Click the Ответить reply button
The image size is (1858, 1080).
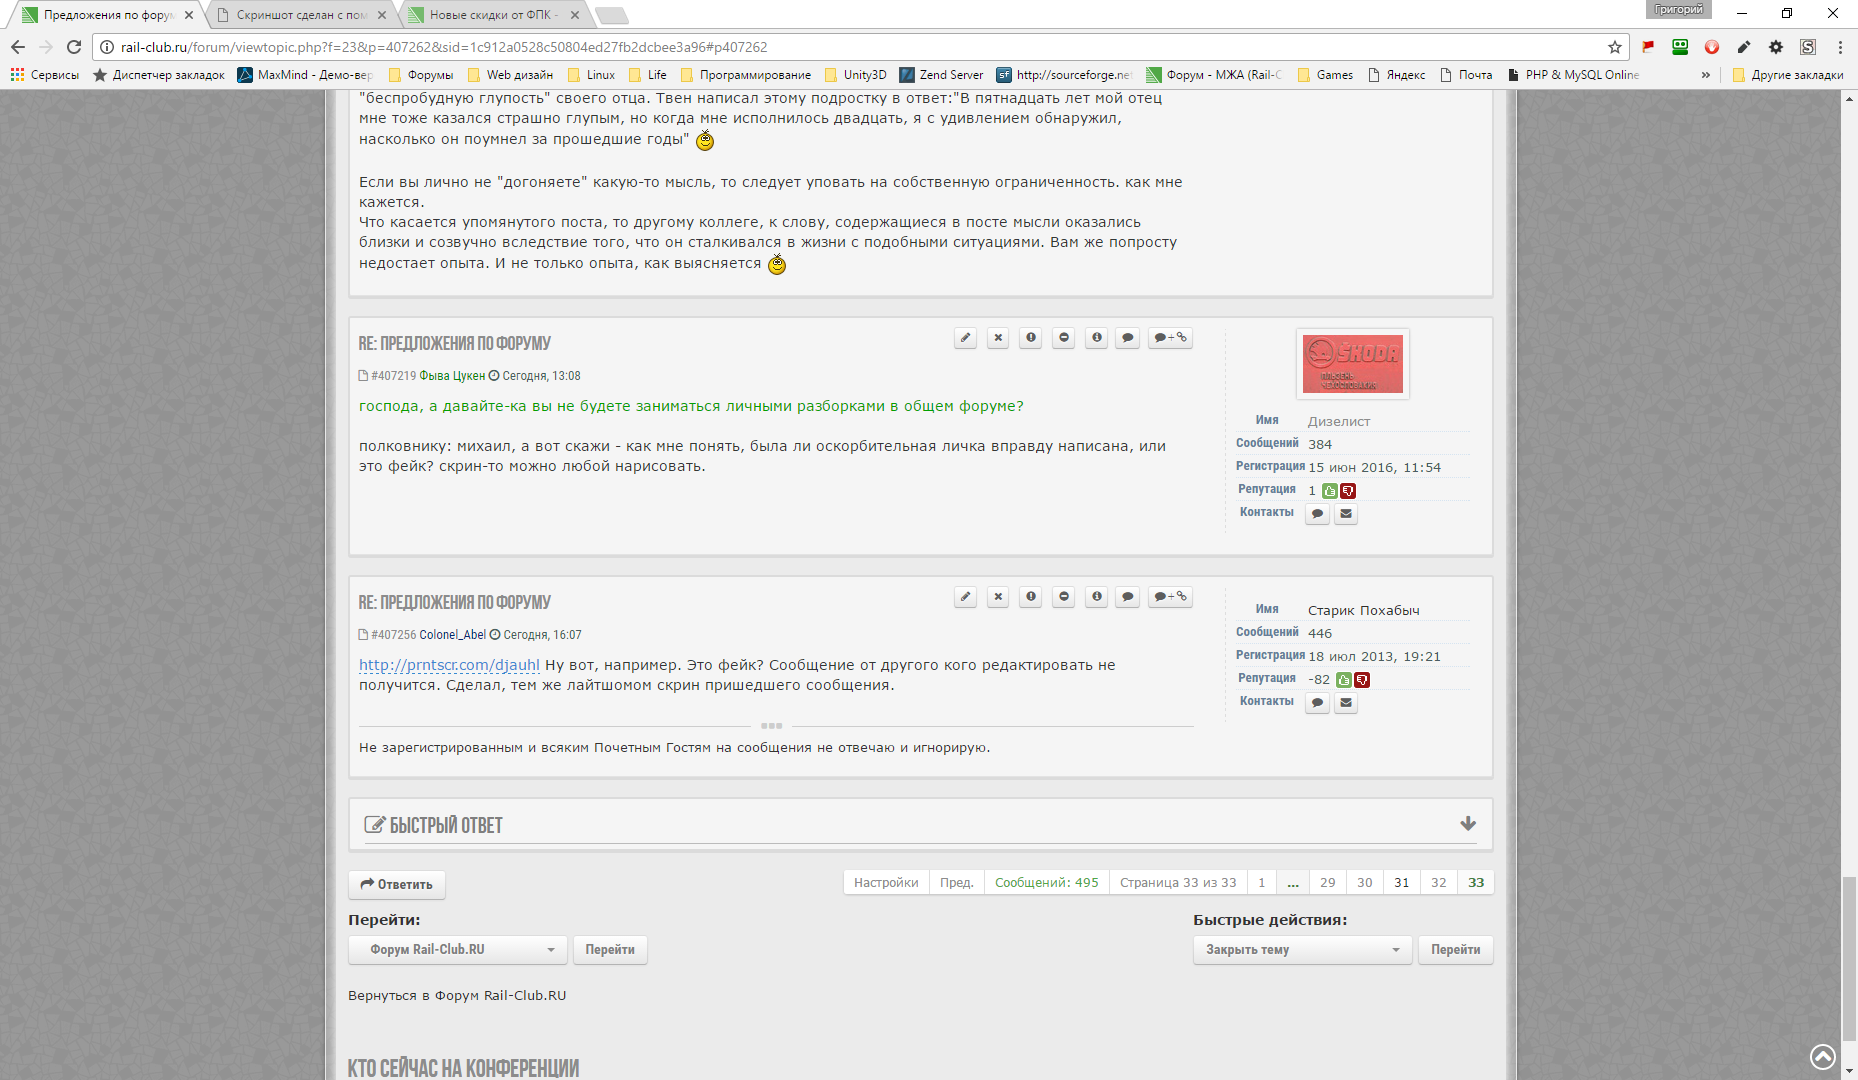point(397,885)
